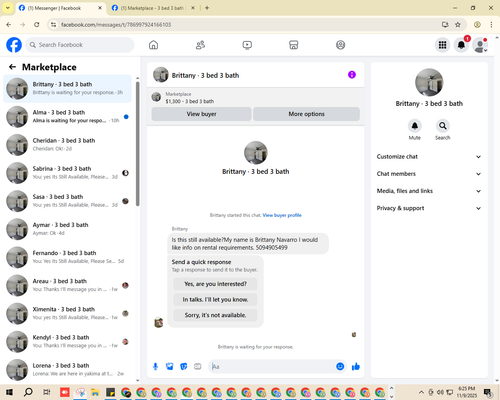
Task: Switch to the Messenger | Facebook tab
Action: (x=61, y=8)
